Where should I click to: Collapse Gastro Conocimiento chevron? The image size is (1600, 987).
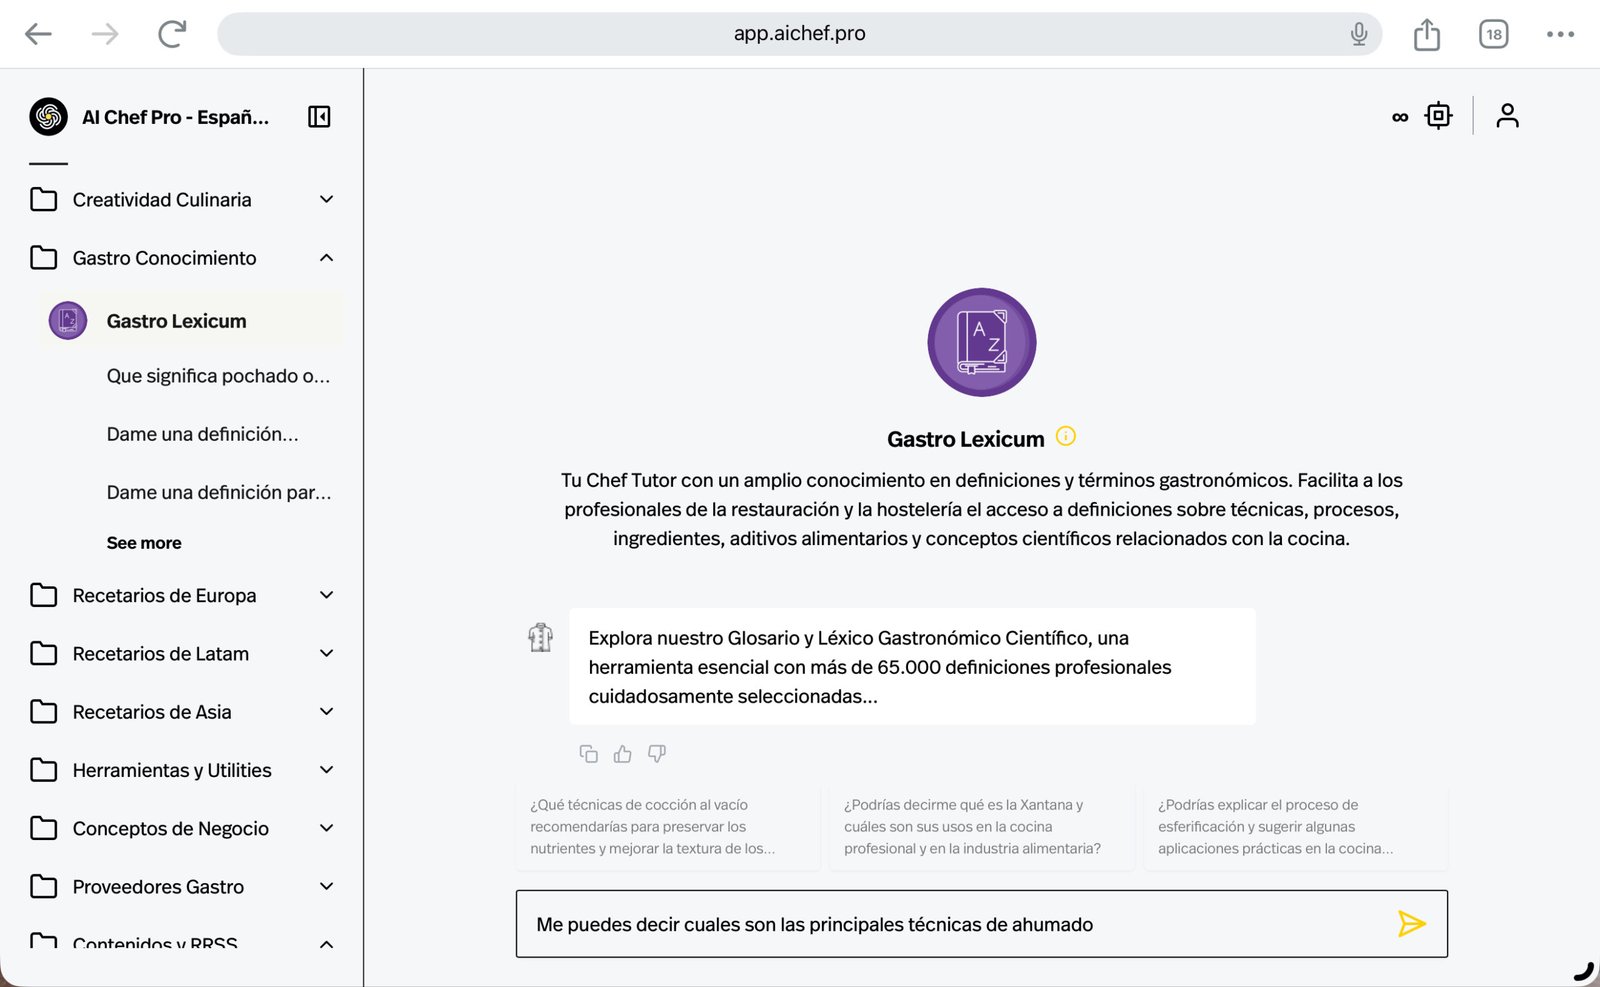pyautogui.click(x=326, y=258)
